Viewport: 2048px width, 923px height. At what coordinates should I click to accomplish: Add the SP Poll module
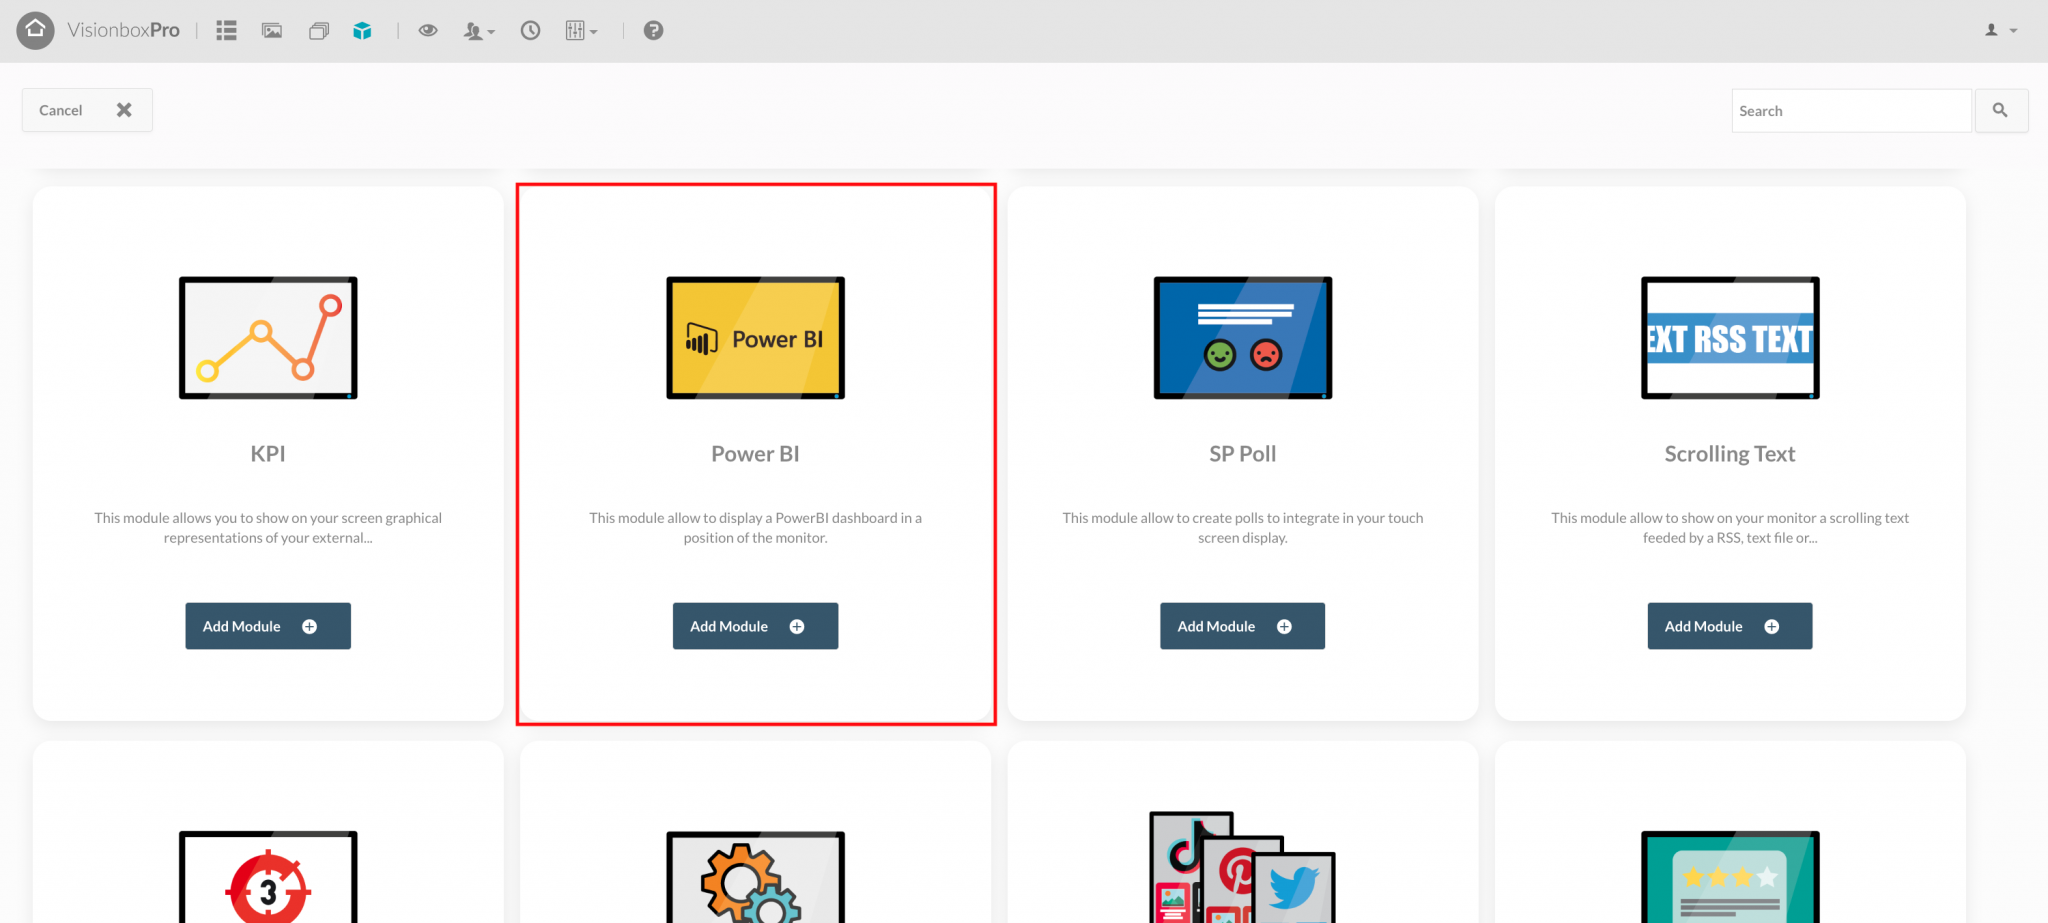point(1242,626)
